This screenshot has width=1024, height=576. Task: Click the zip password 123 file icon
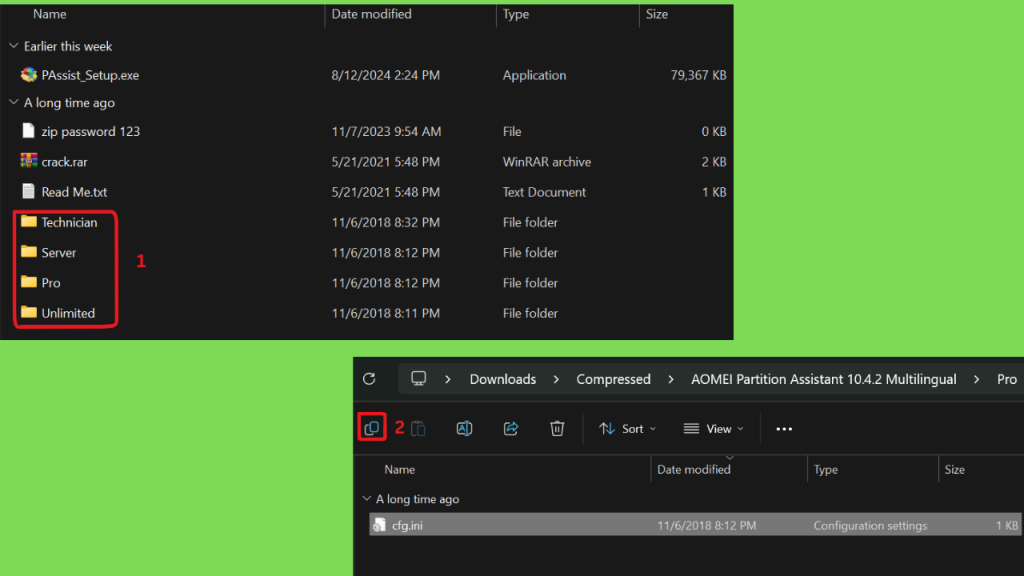tap(28, 131)
